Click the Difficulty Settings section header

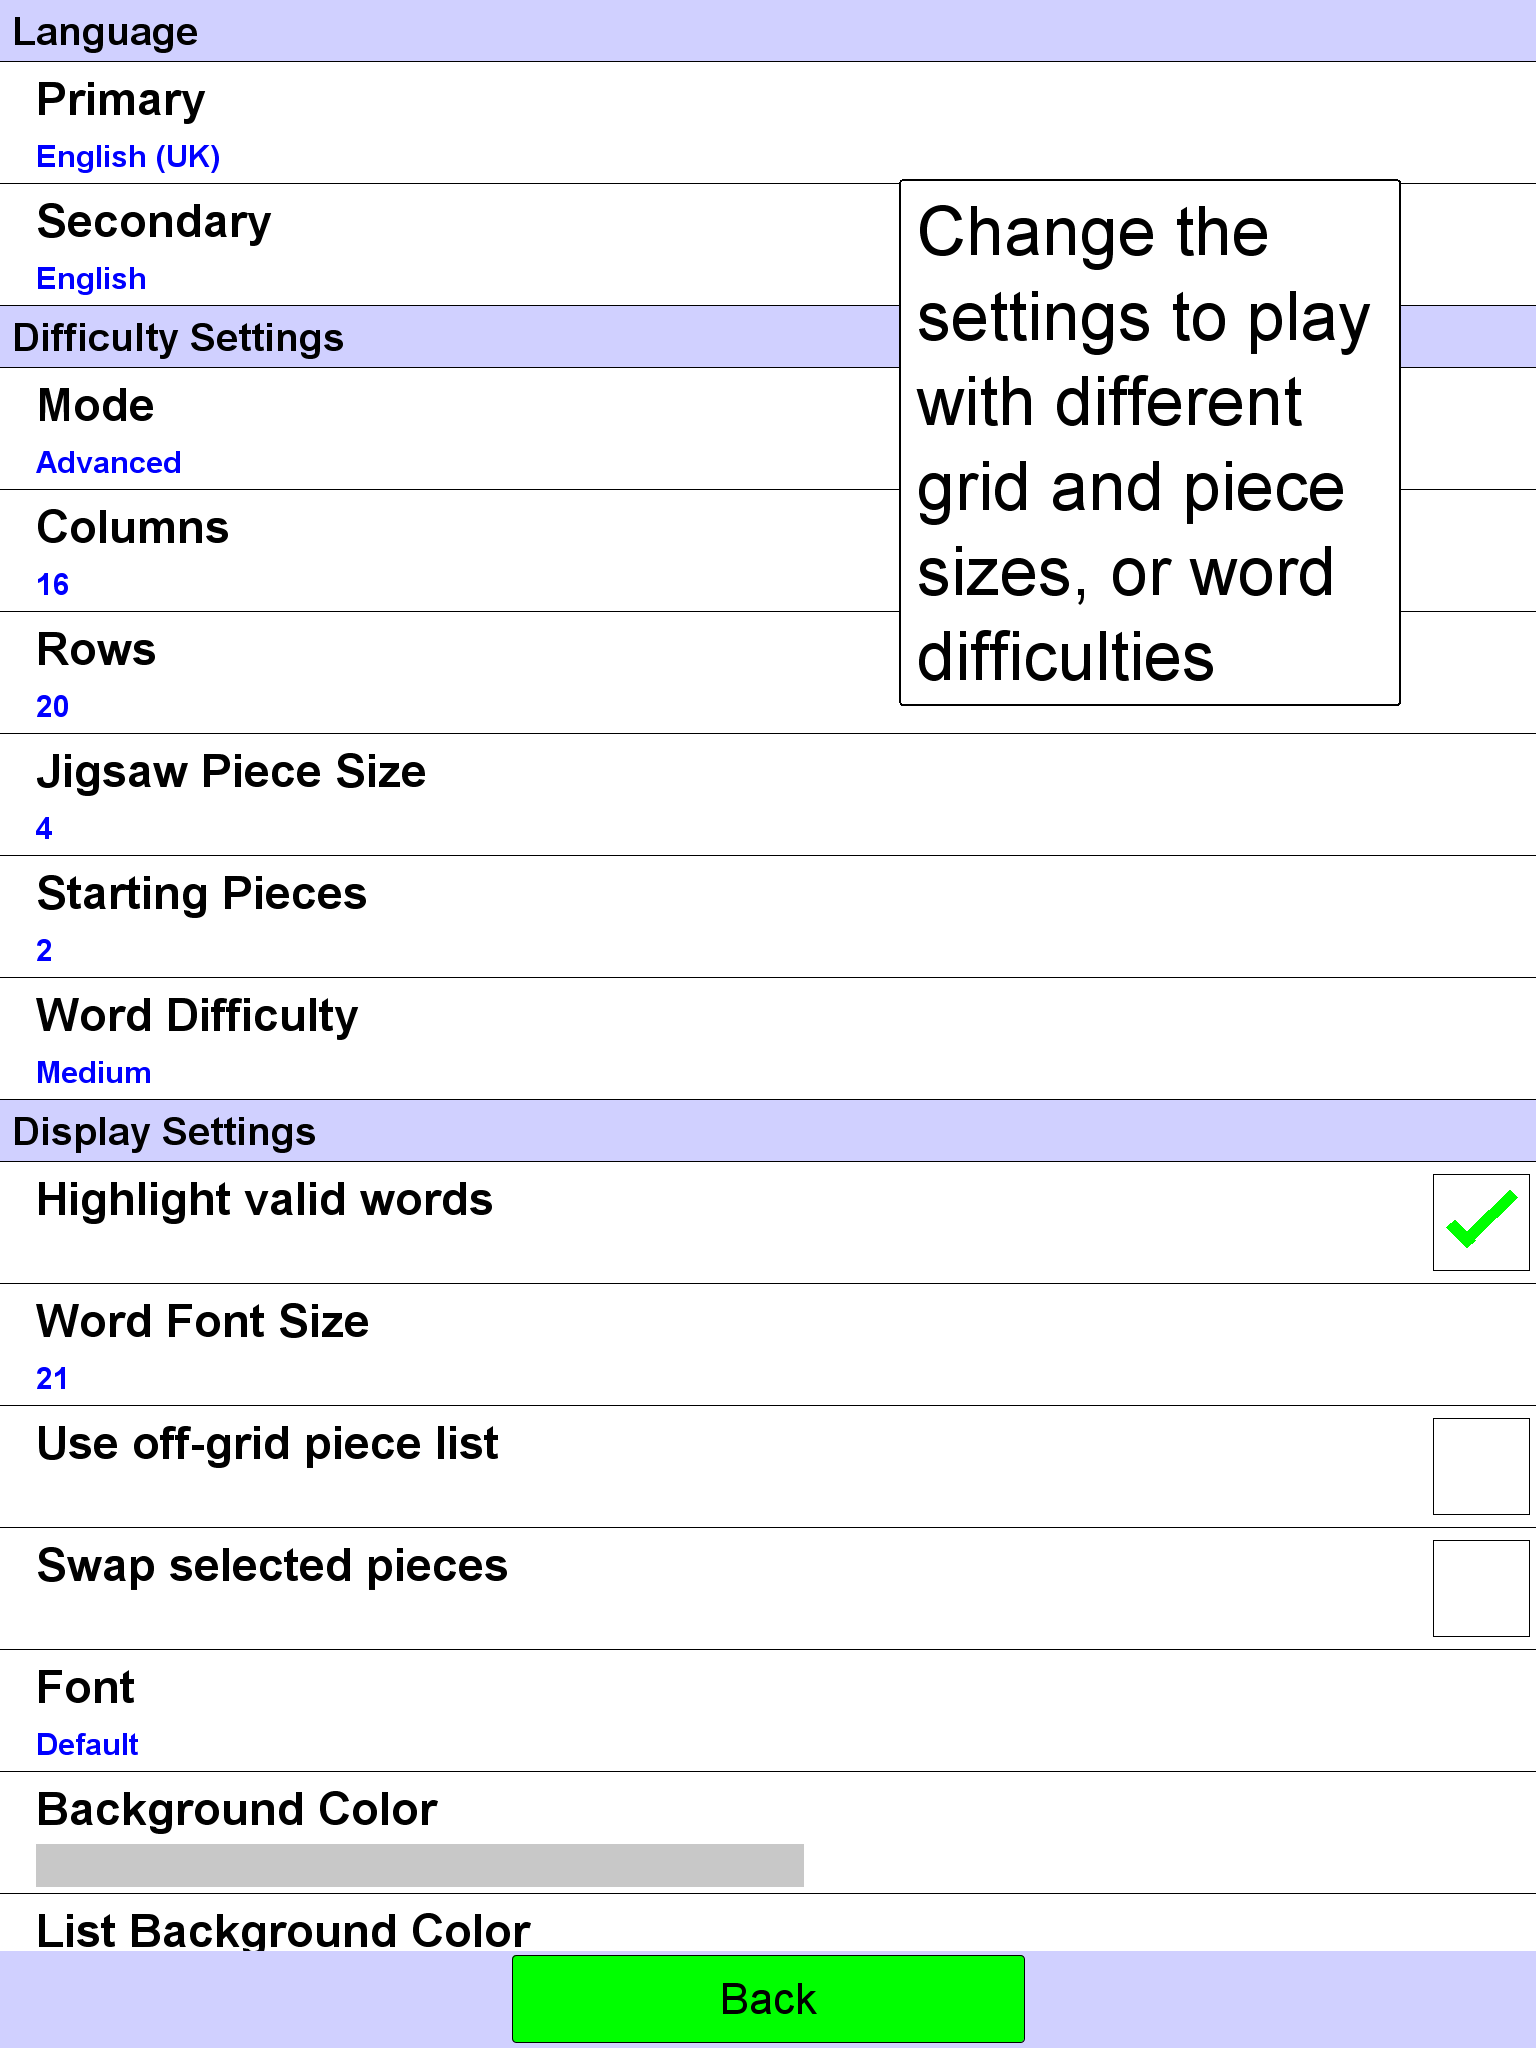coord(450,337)
